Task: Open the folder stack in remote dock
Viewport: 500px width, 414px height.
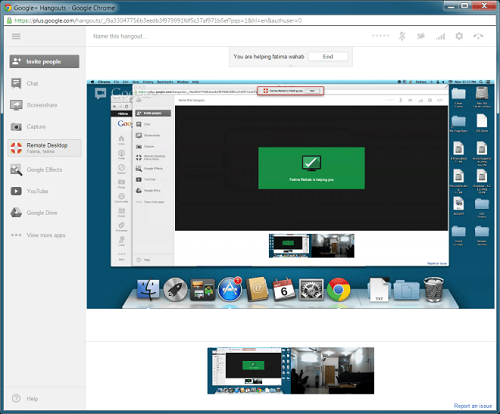Action: pyautogui.click(x=406, y=290)
